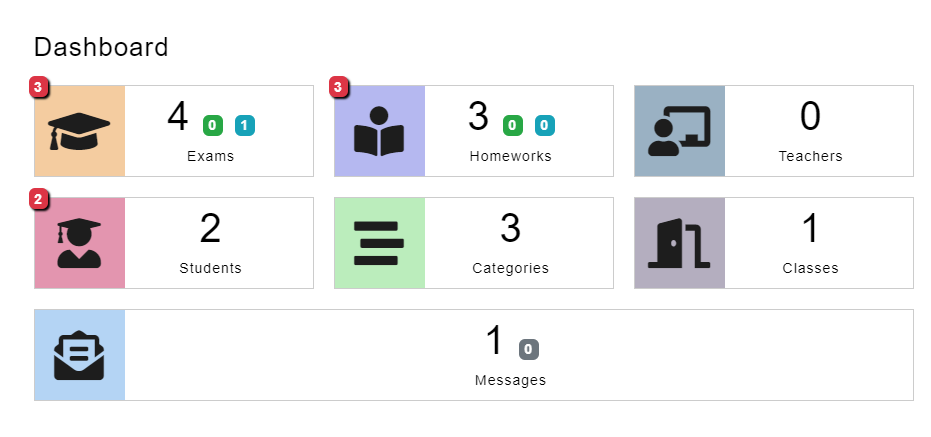Open the Homeworks link
The height and width of the screenshot is (437, 931).
pos(510,156)
